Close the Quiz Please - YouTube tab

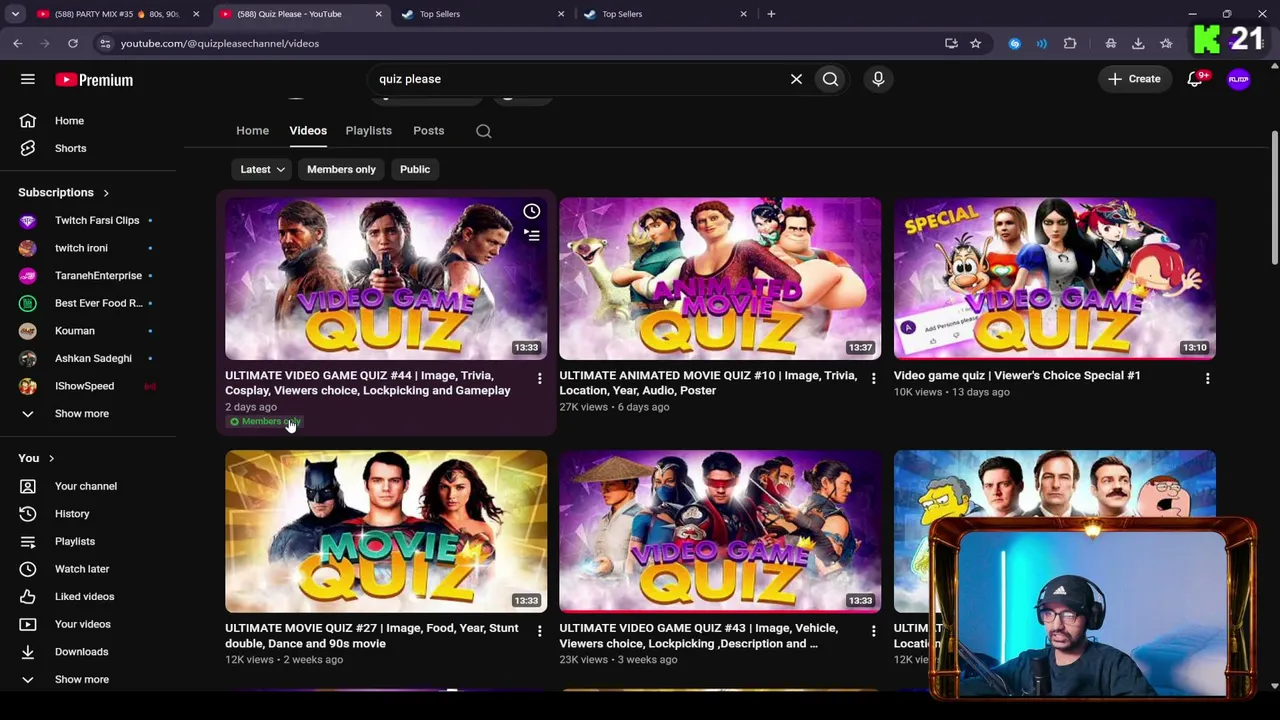point(378,14)
